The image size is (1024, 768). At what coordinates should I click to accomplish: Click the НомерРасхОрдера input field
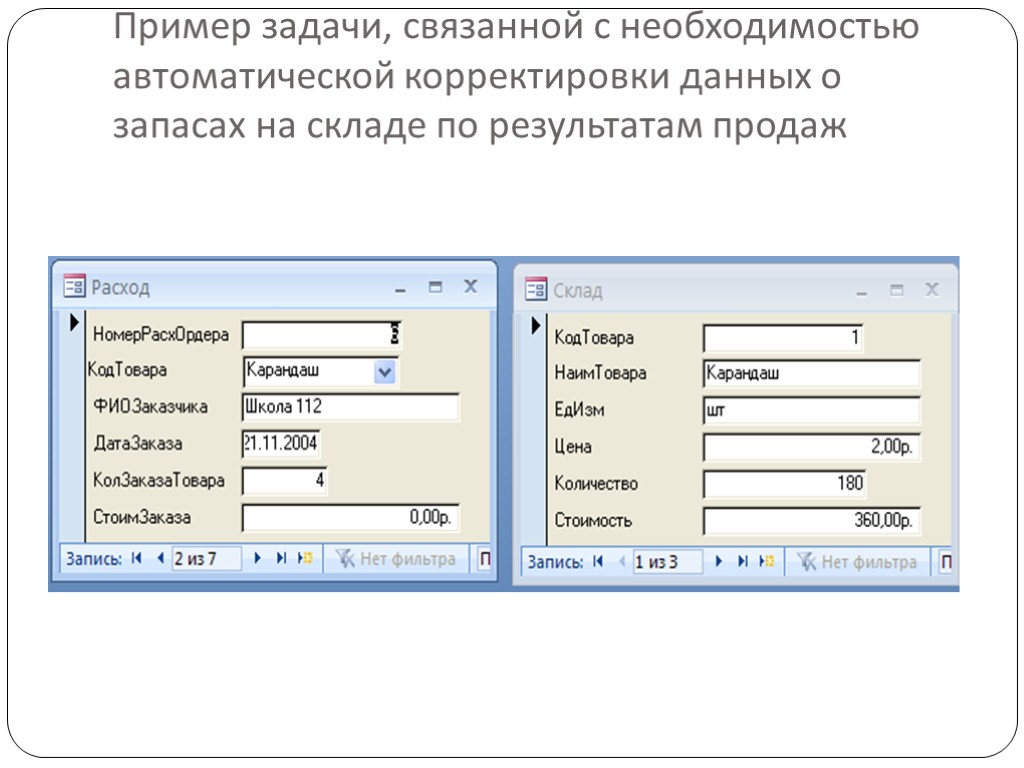[321, 335]
